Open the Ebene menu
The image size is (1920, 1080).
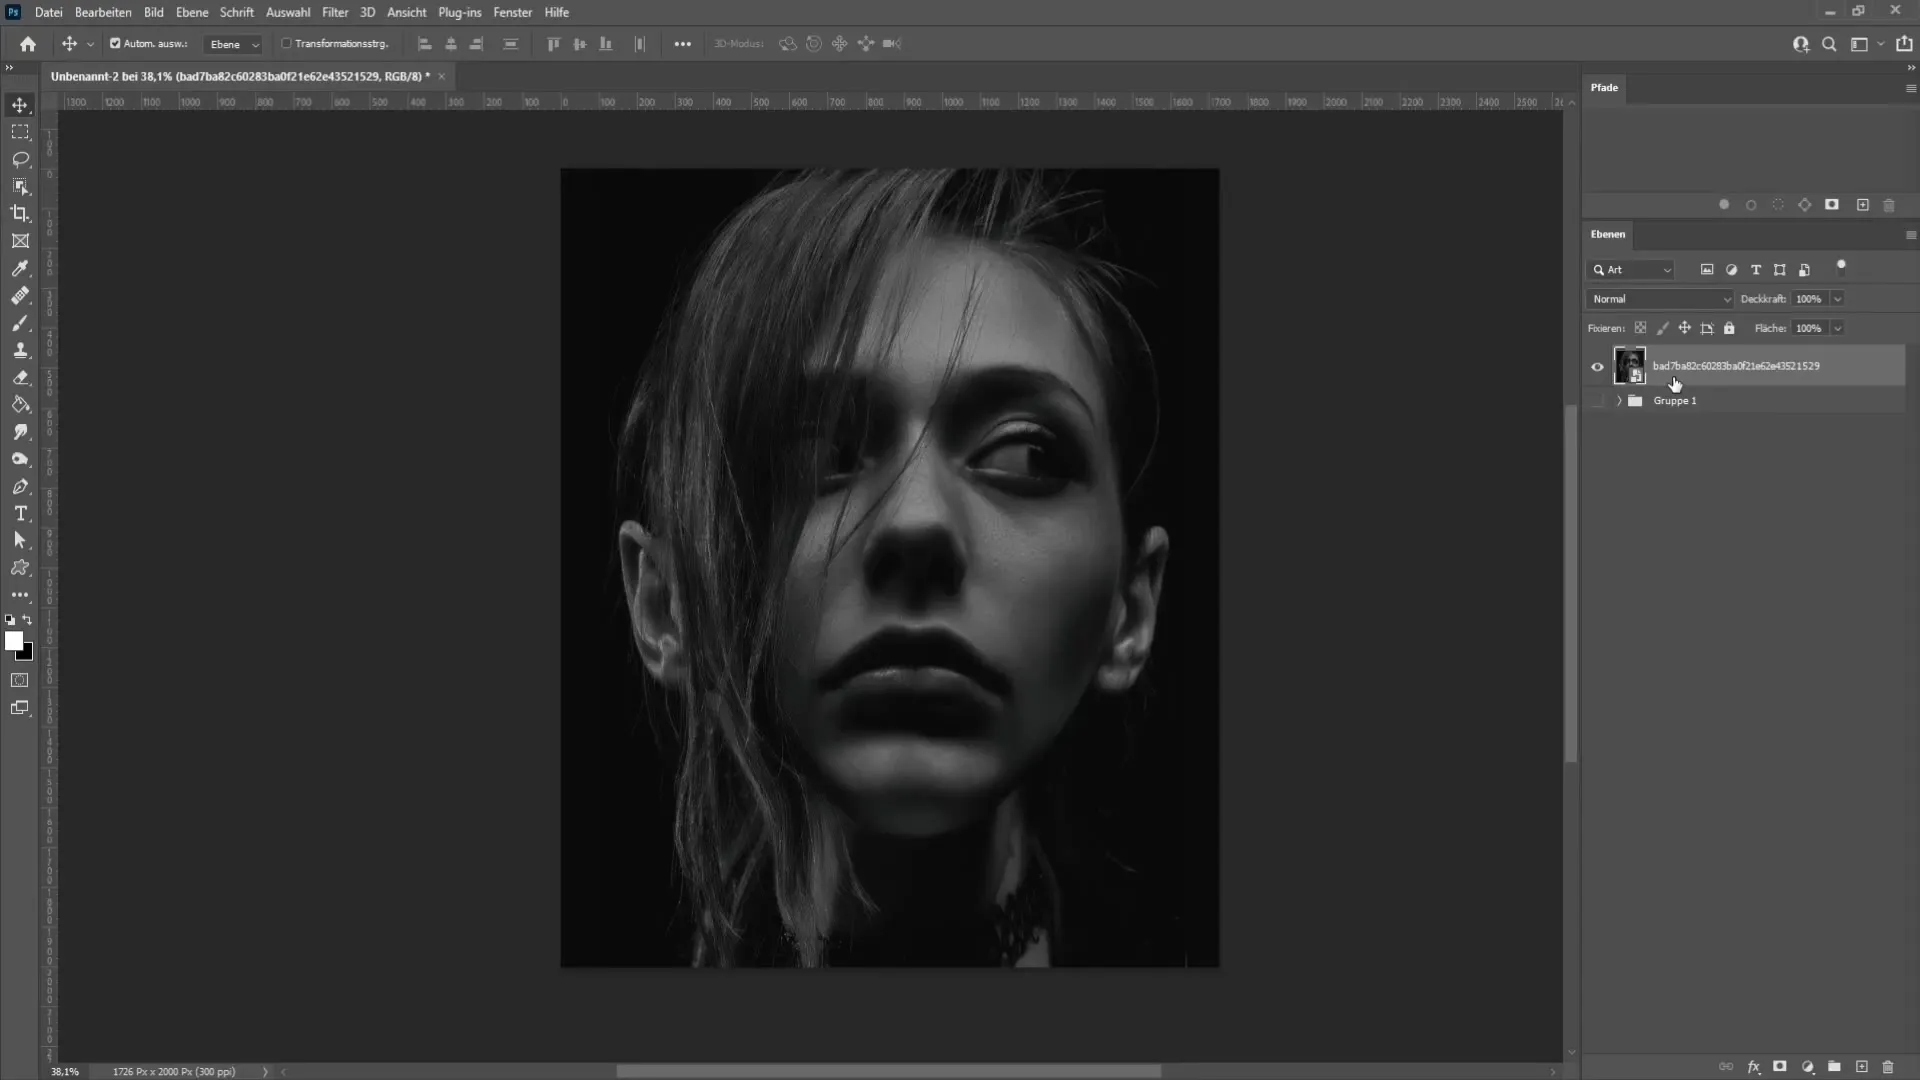pos(191,12)
